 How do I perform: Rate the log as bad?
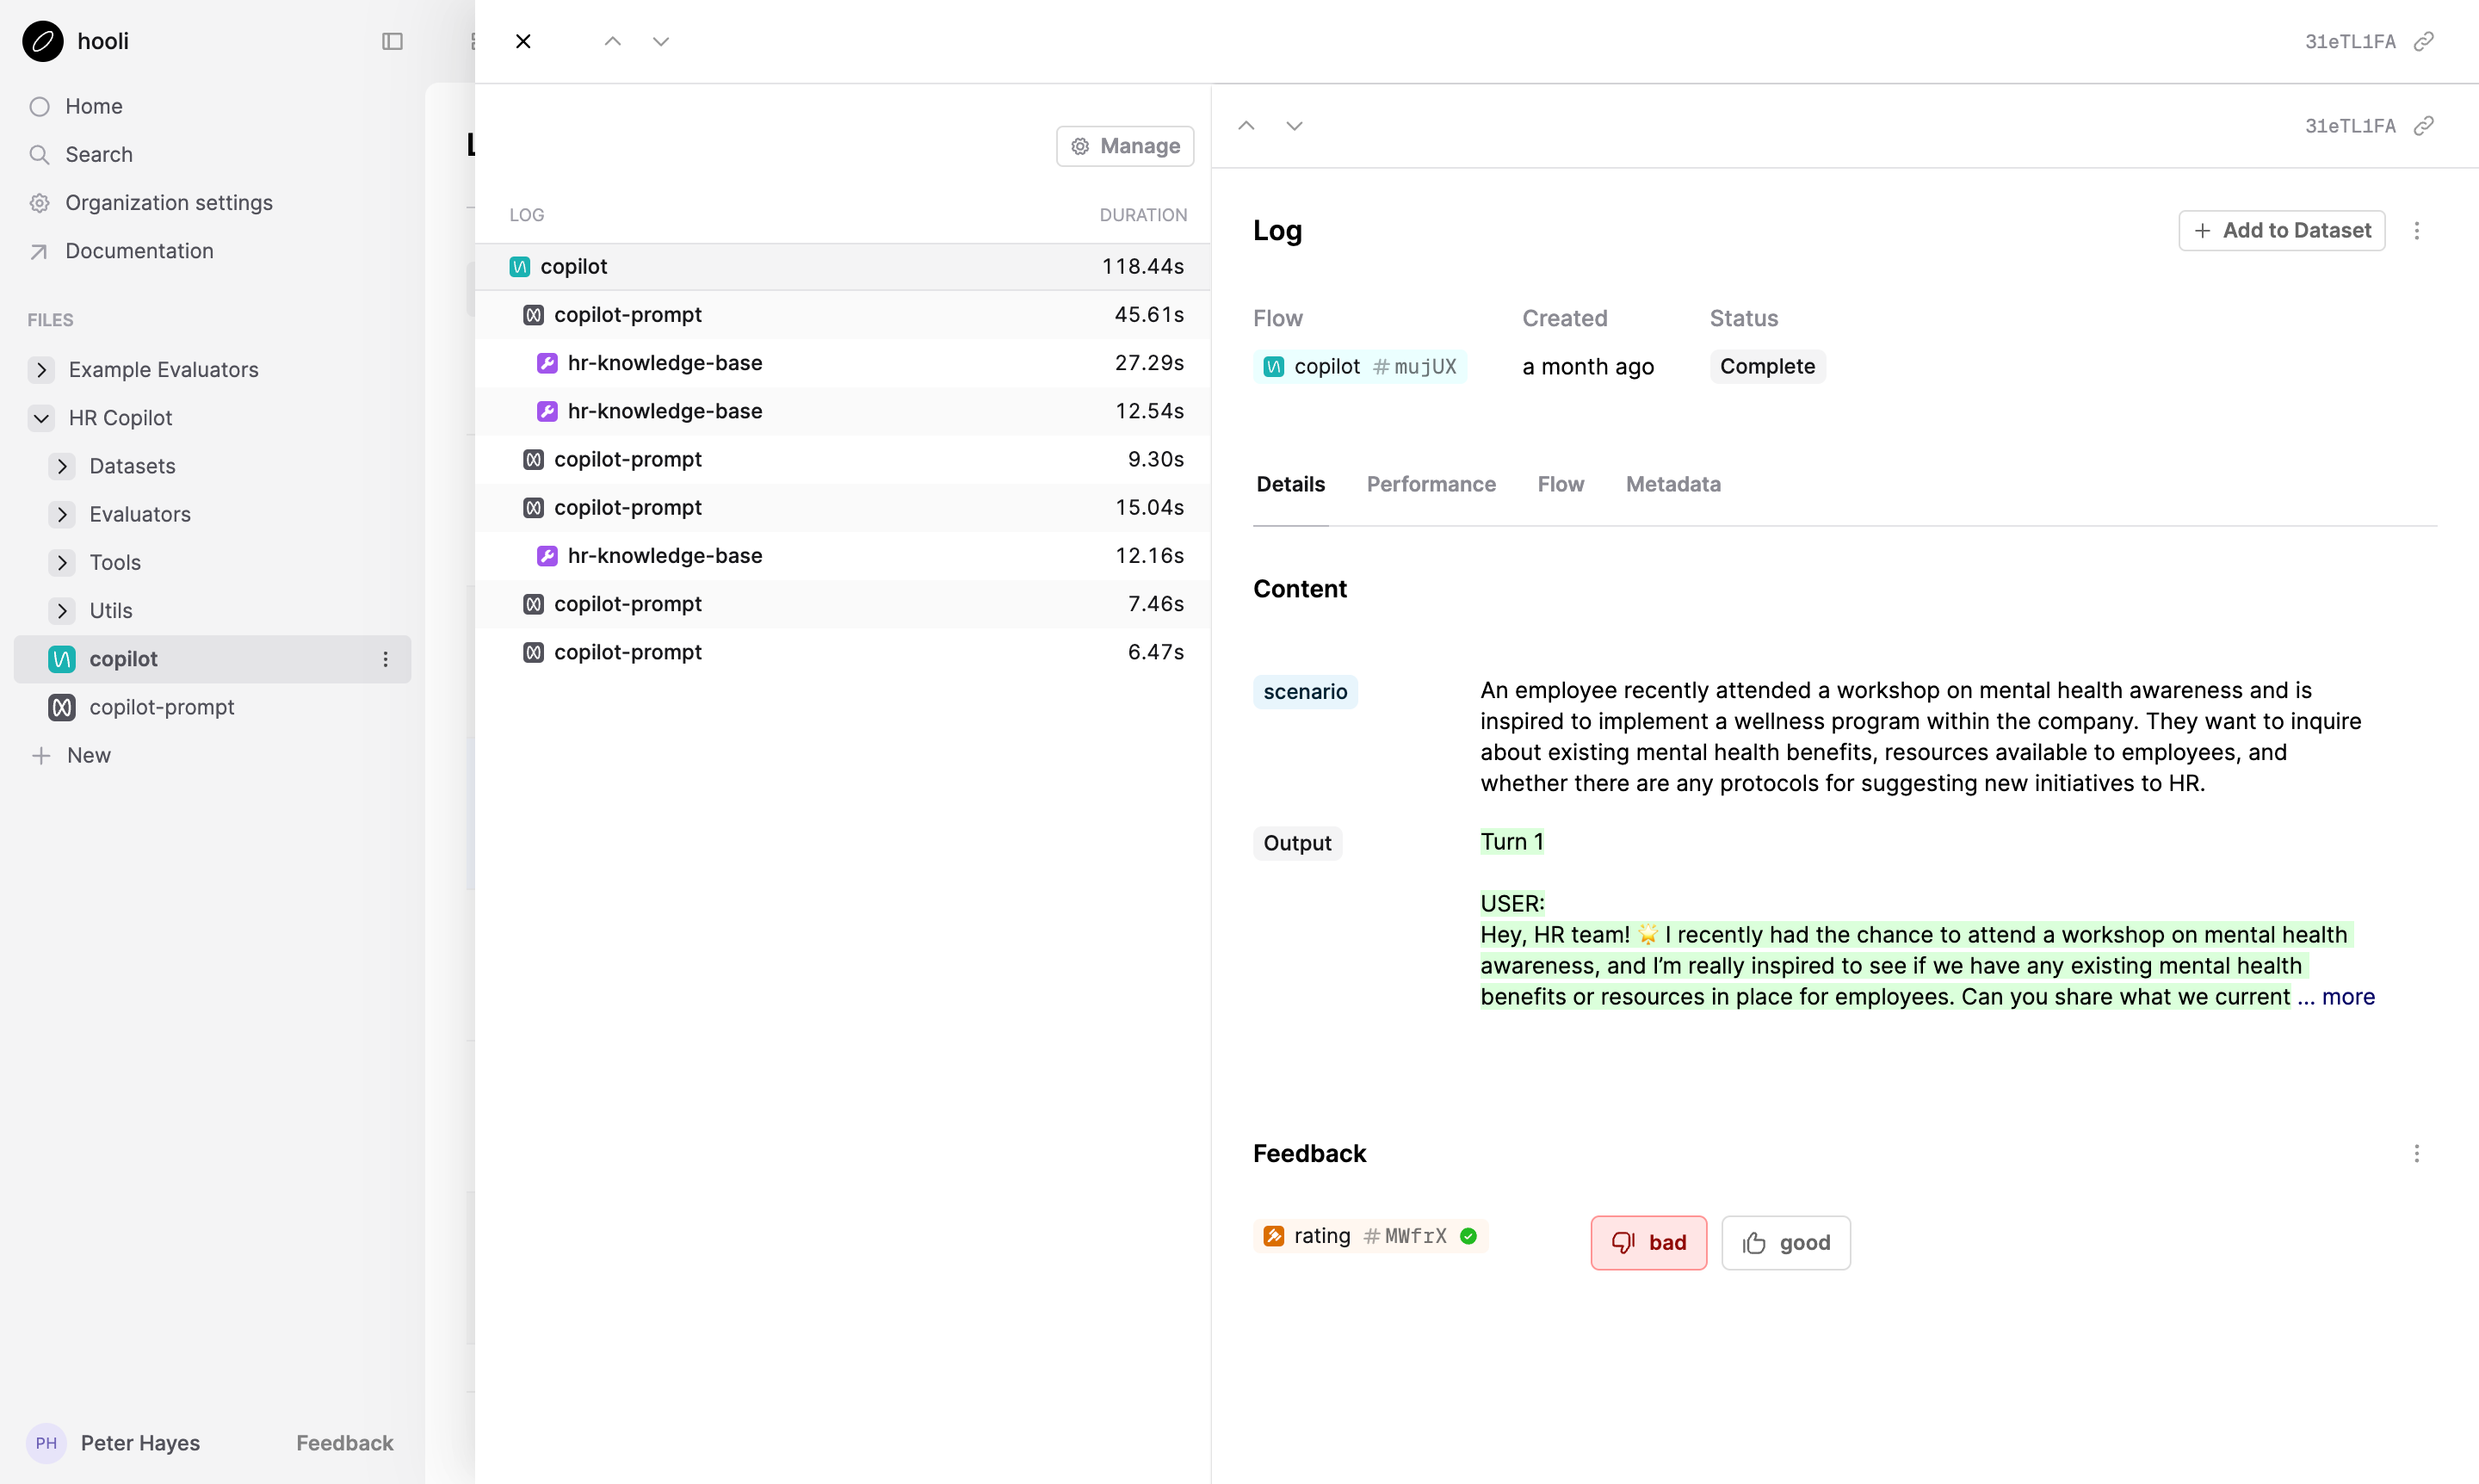[x=1648, y=1242]
